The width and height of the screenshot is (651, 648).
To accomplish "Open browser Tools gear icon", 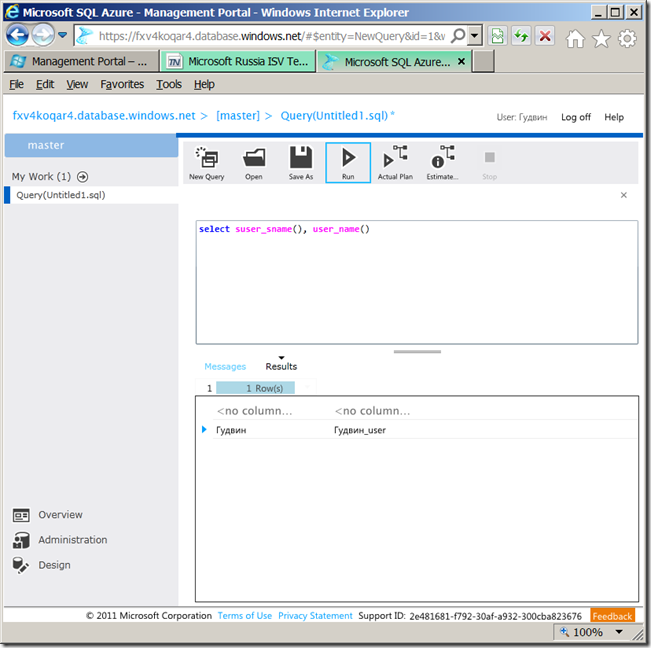I will click(627, 39).
